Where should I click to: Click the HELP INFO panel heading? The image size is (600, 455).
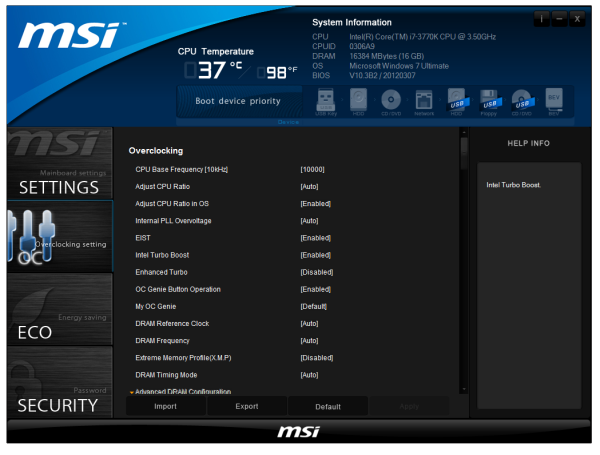pyautogui.click(x=528, y=144)
